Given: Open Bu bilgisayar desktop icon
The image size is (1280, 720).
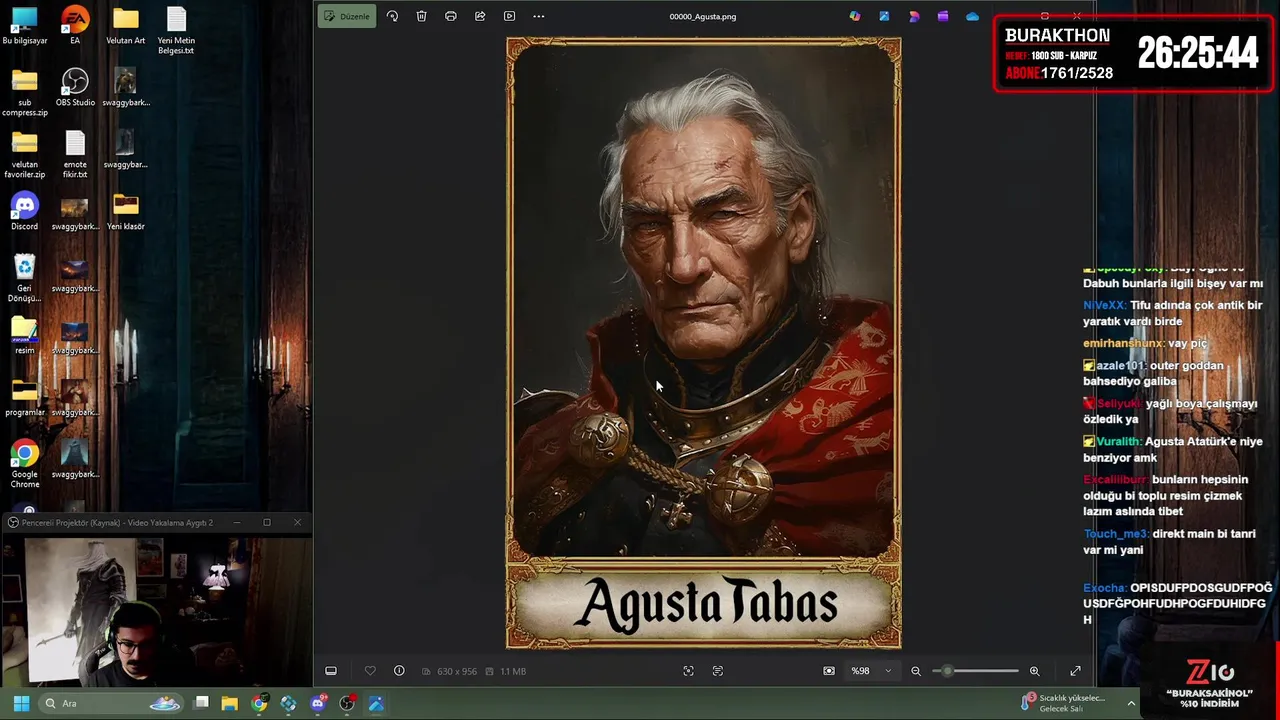Looking at the screenshot, I should click(x=25, y=27).
